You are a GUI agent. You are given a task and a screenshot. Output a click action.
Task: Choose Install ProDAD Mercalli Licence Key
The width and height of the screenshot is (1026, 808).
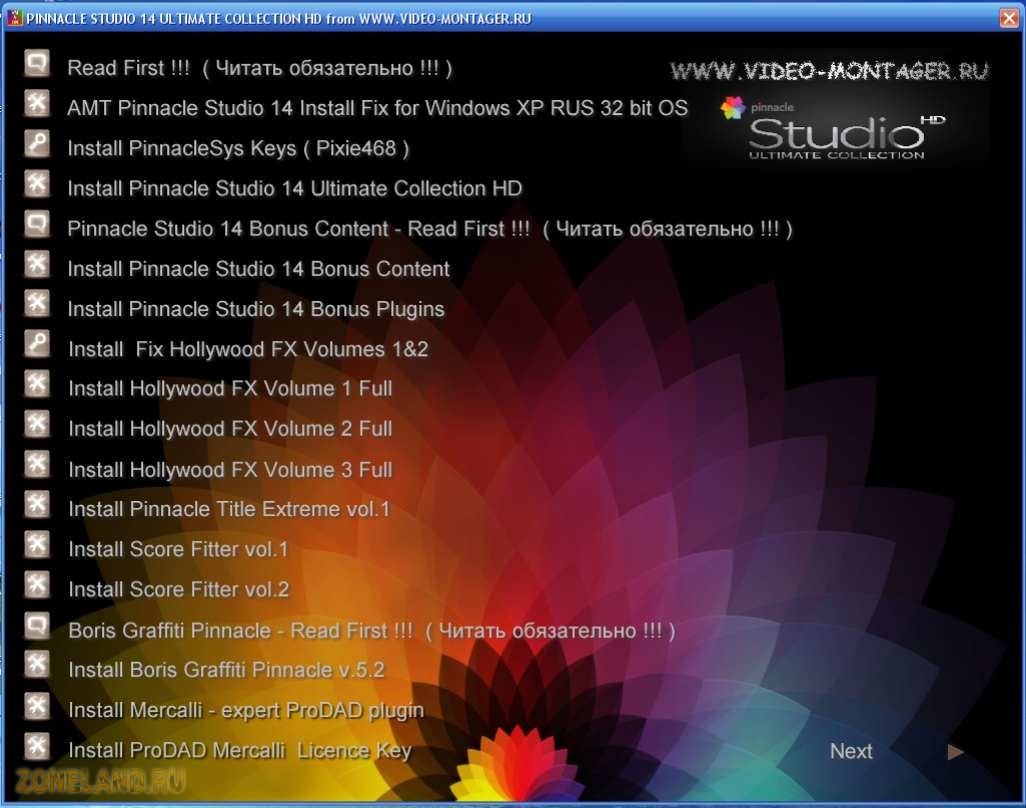point(240,750)
